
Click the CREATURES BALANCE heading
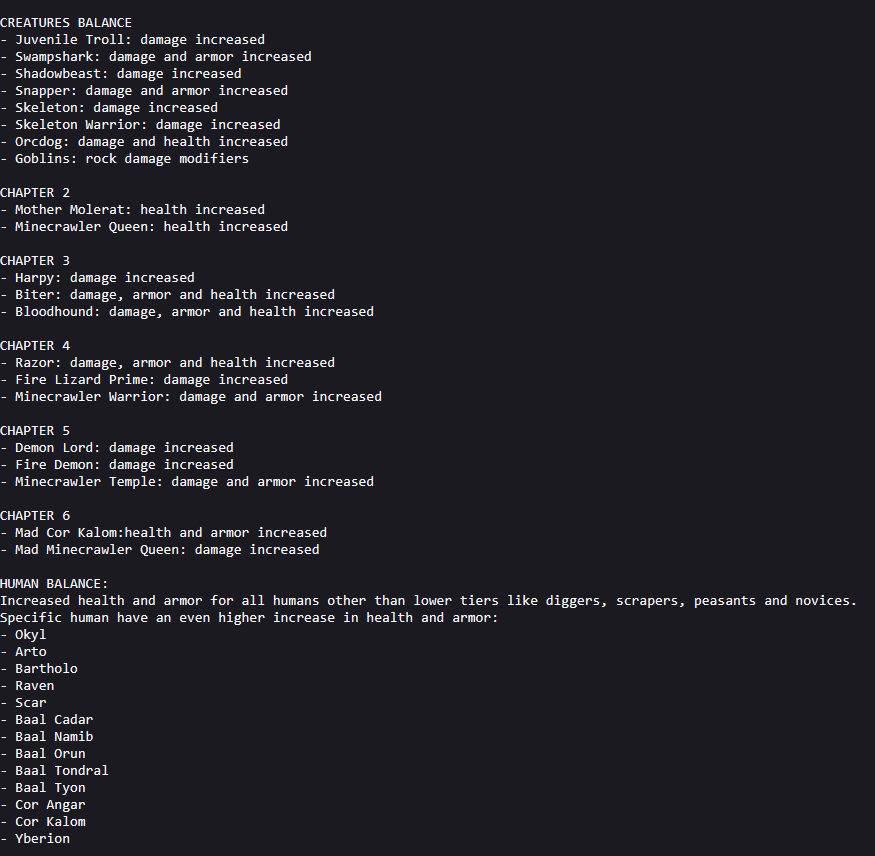click(x=66, y=23)
